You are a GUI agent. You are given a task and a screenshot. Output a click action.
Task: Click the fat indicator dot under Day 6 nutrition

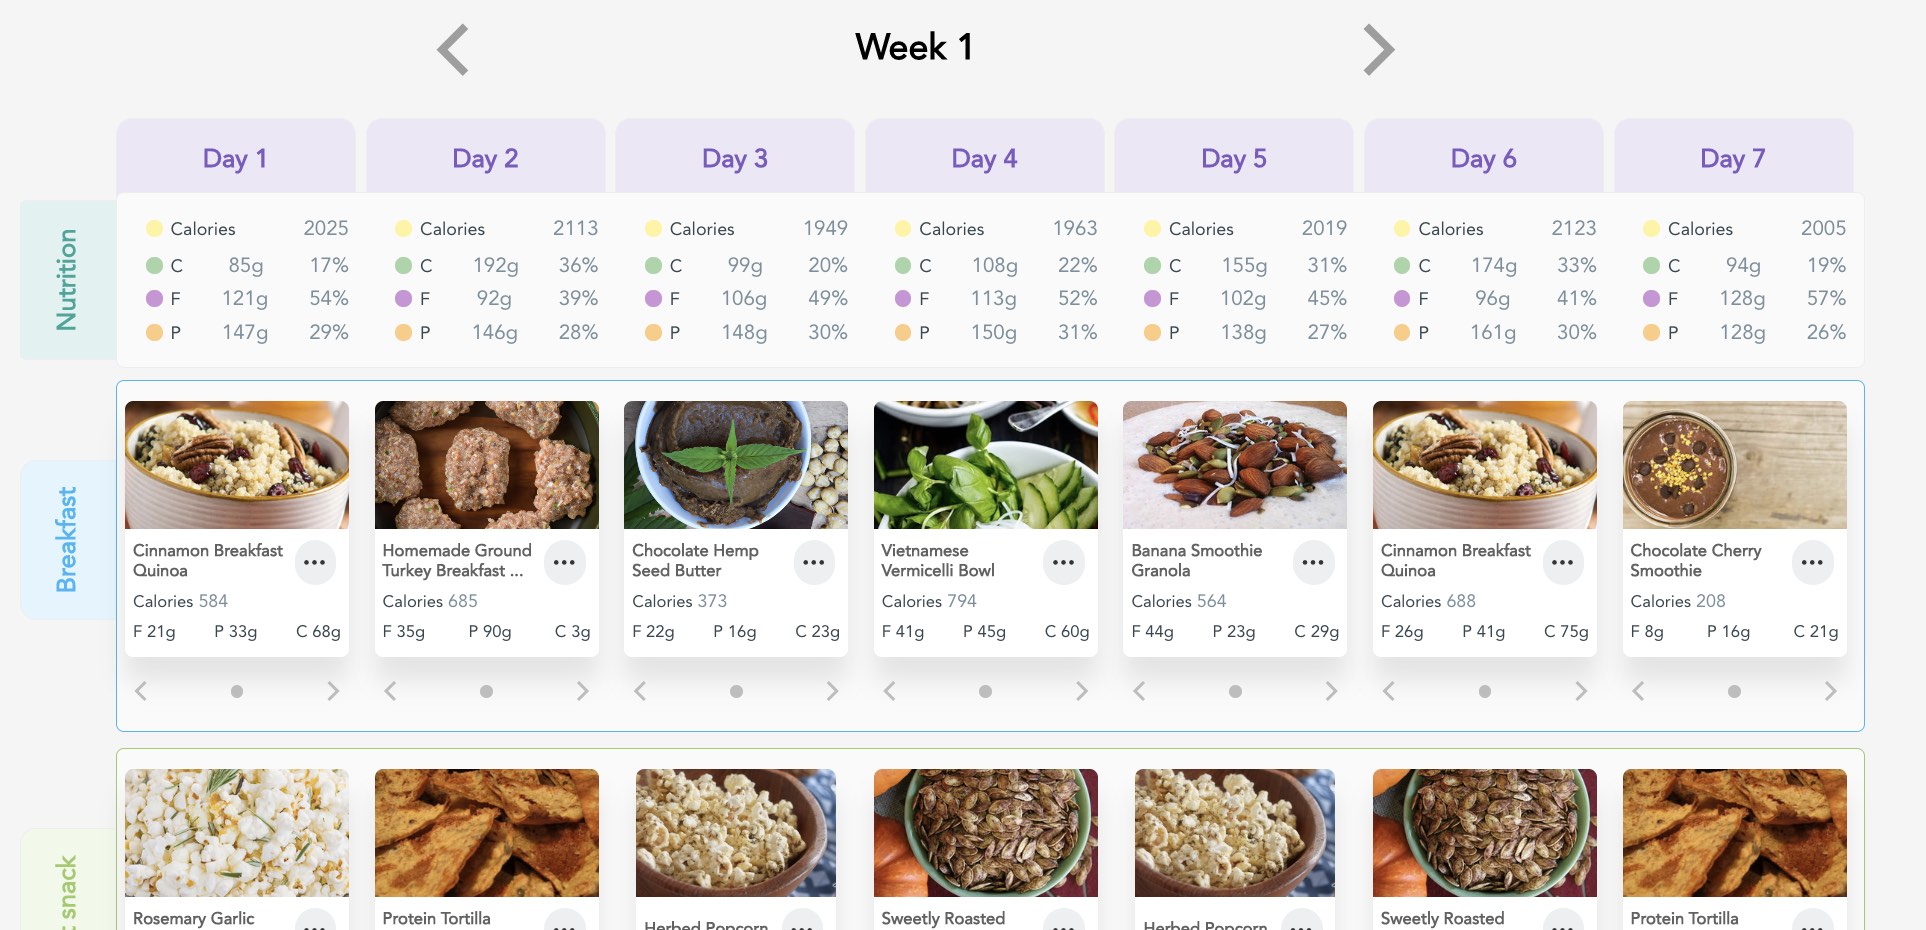[1401, 298]
